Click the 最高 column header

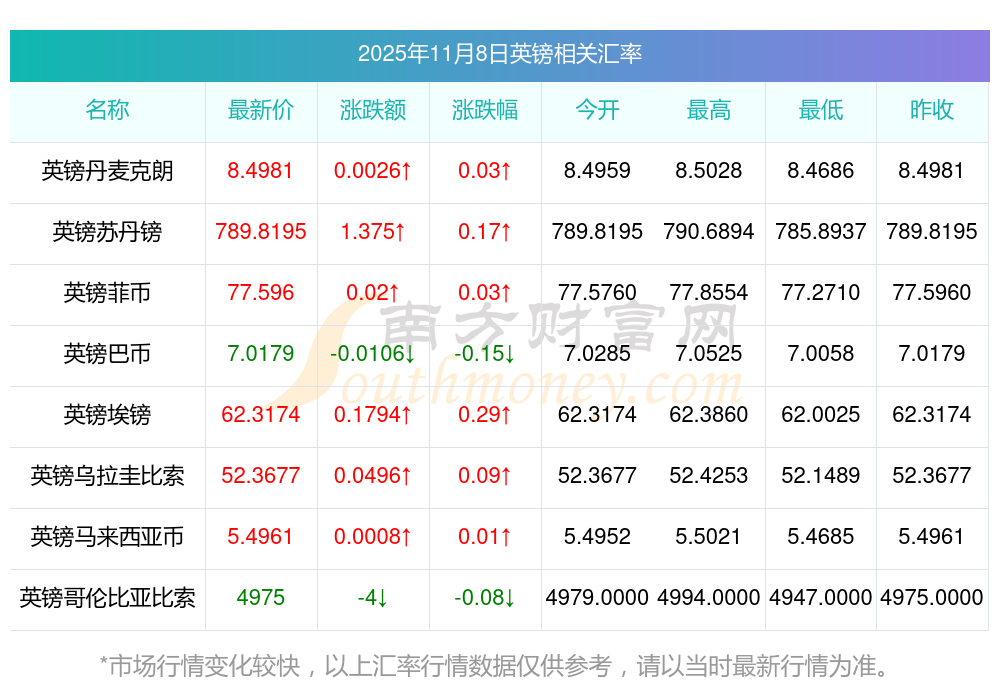point(709,110)
